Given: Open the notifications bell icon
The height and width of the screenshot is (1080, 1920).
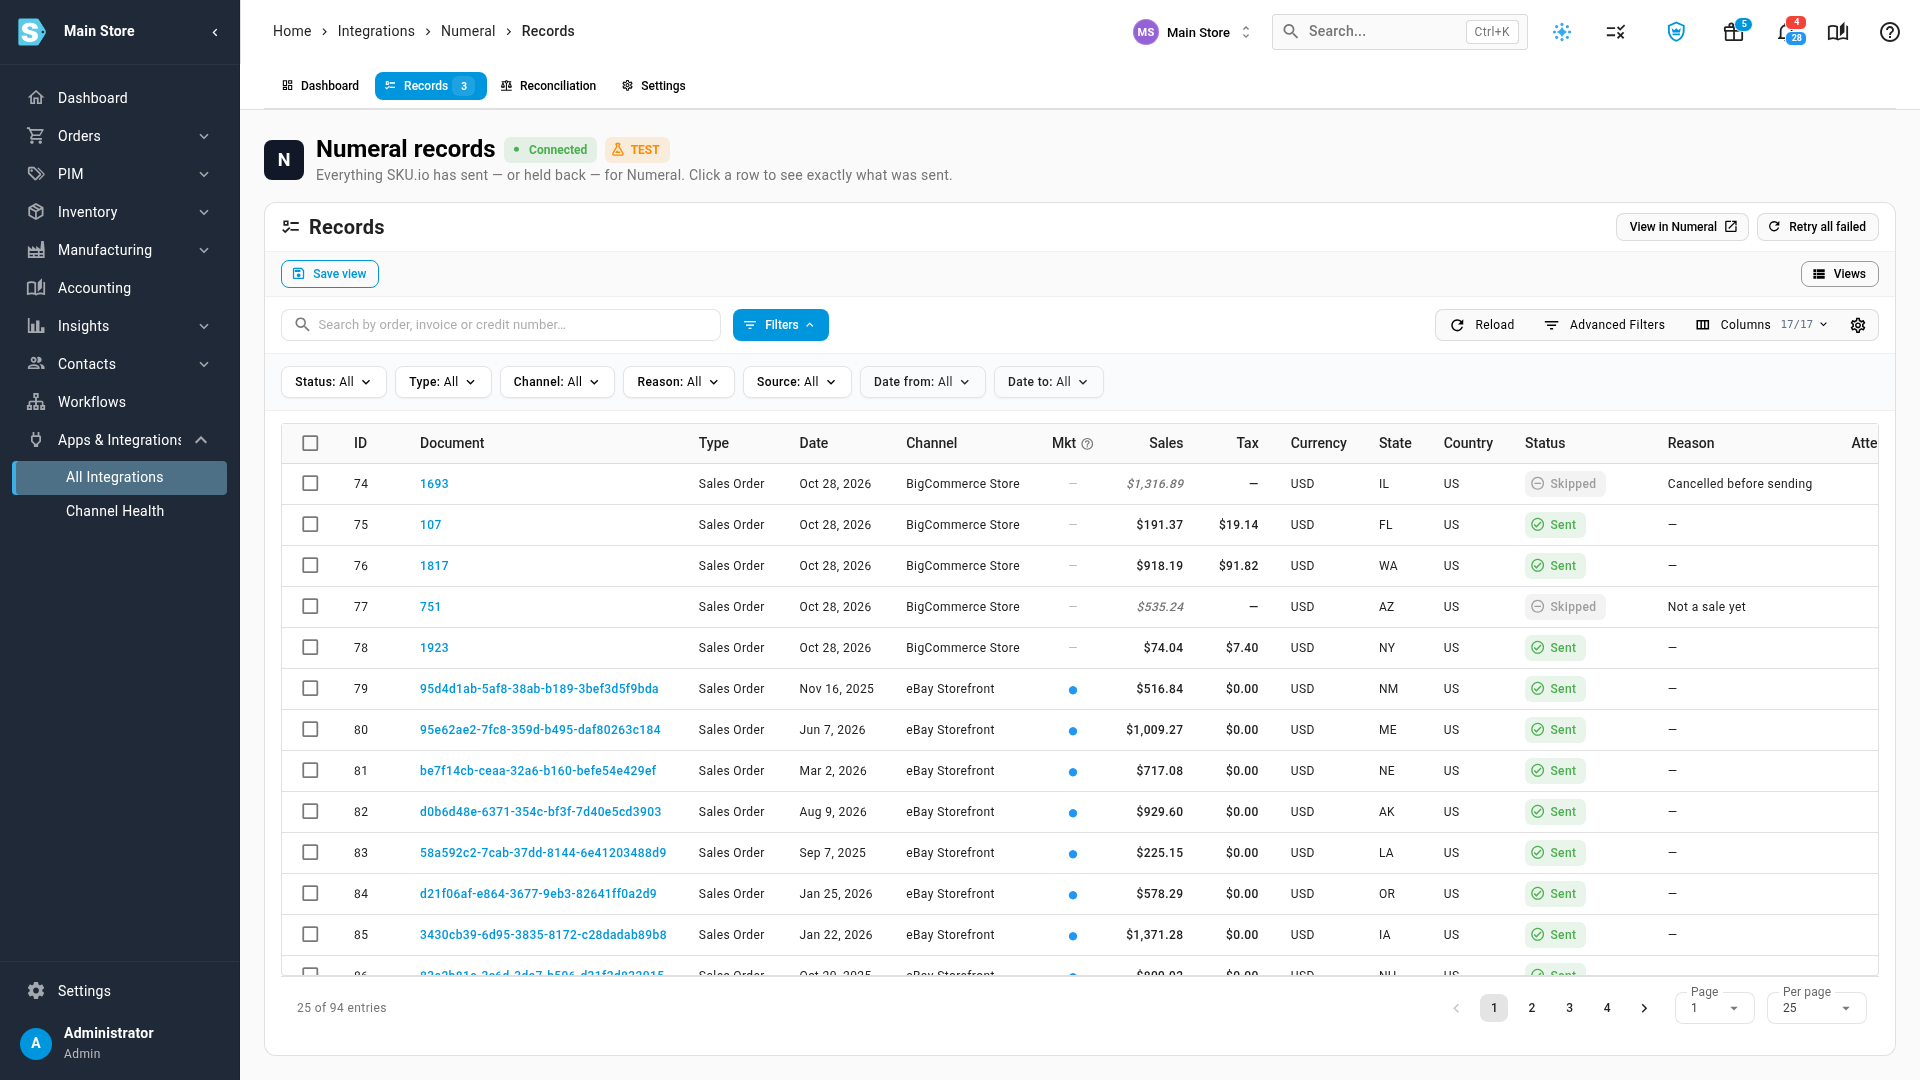Looking at the screenshot, I should click(1787, 32).
